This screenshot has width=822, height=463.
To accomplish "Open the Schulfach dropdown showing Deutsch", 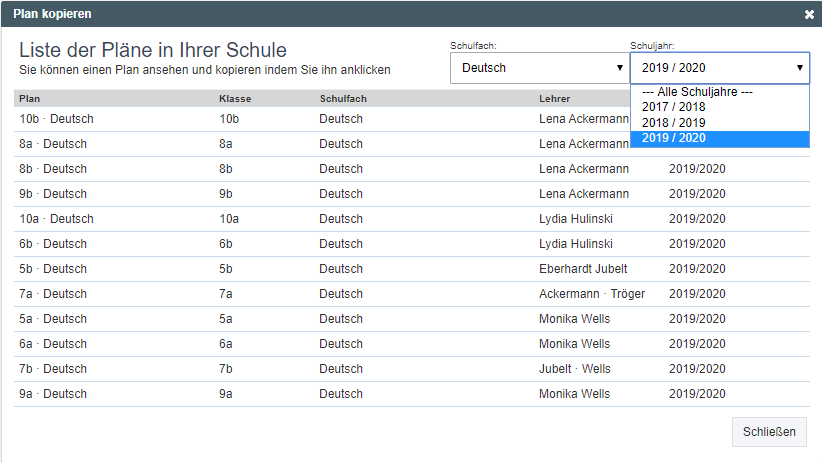I will (538, 68).
